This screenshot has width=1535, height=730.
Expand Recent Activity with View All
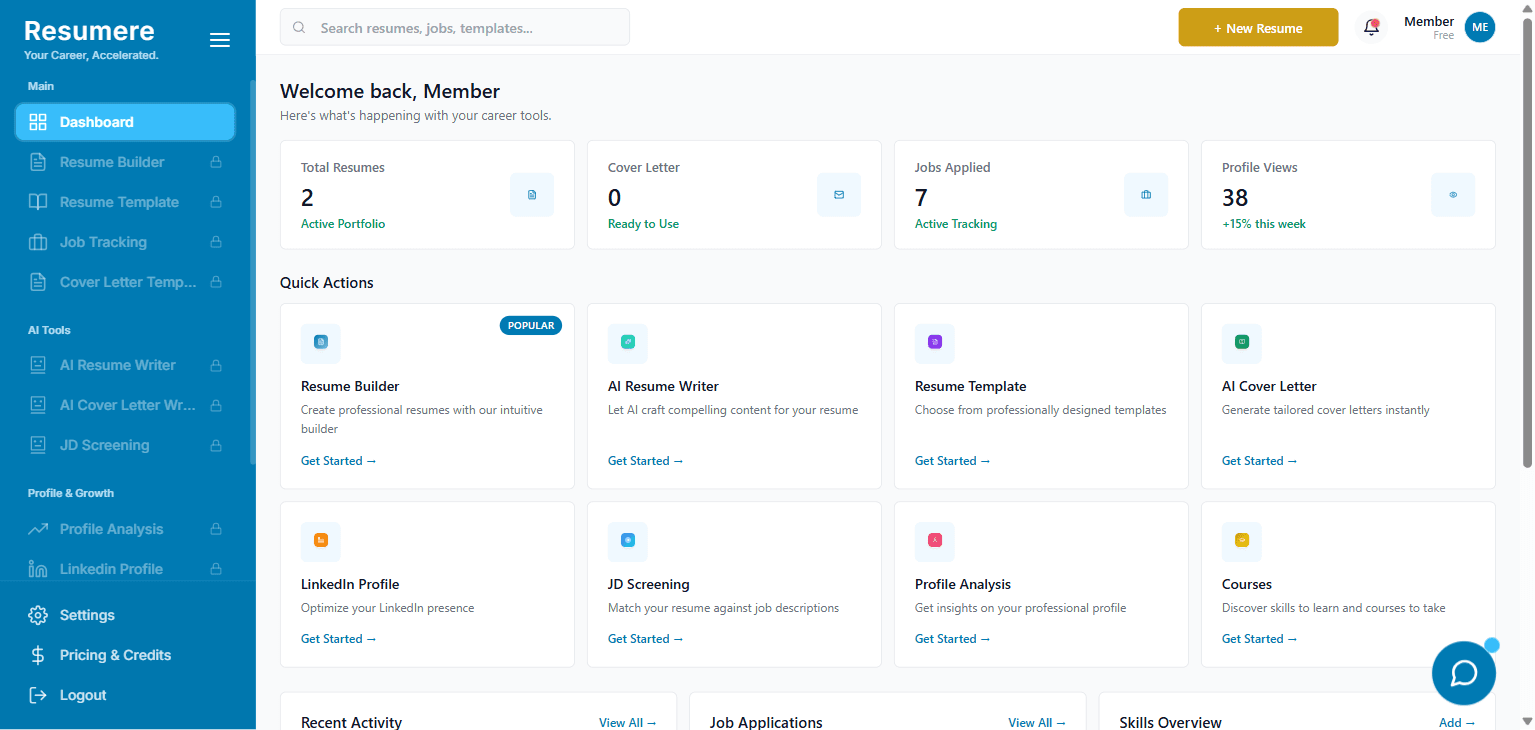pyautogui.click(x=628, y=722)
